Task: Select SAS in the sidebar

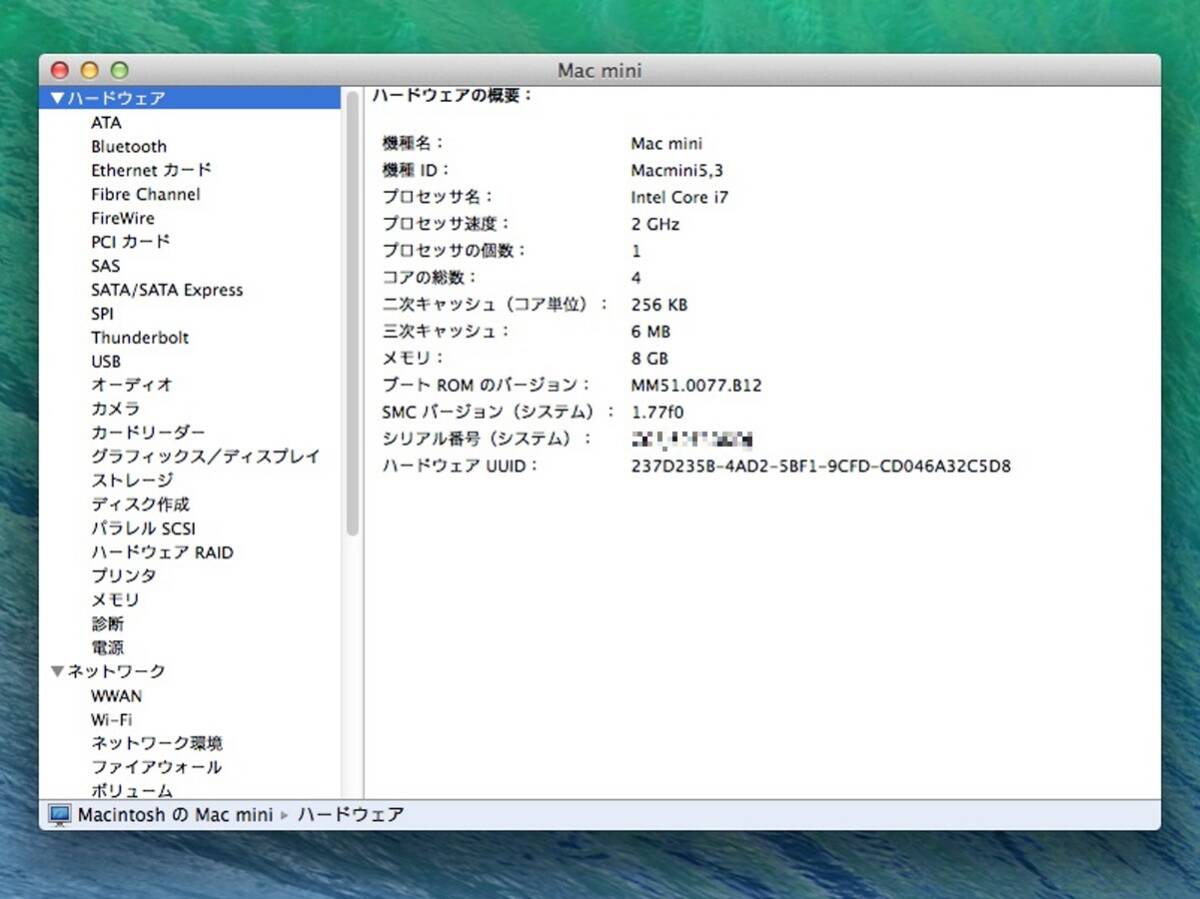Action: click(105, 266)
